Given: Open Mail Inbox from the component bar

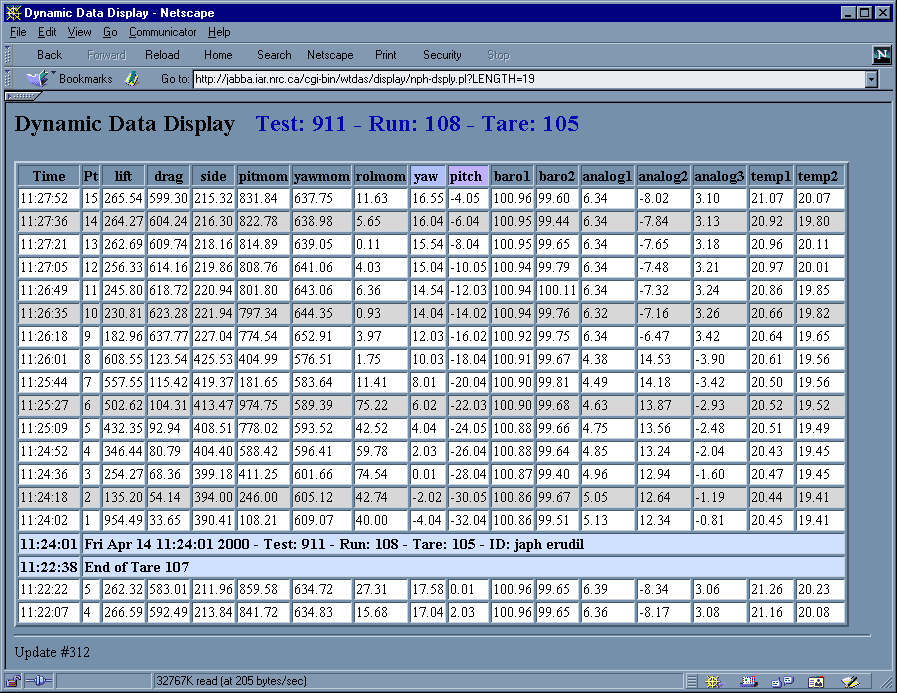Looking at the screenshot, I should (748, 681).
